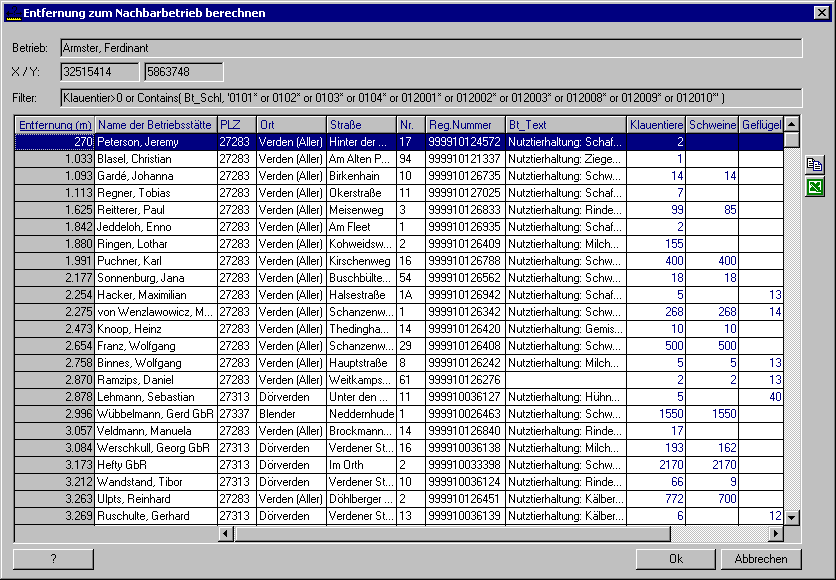This screenshot has height=580, width=836.
Task: Click the Reg.Nummer column header
Action: 465,125
